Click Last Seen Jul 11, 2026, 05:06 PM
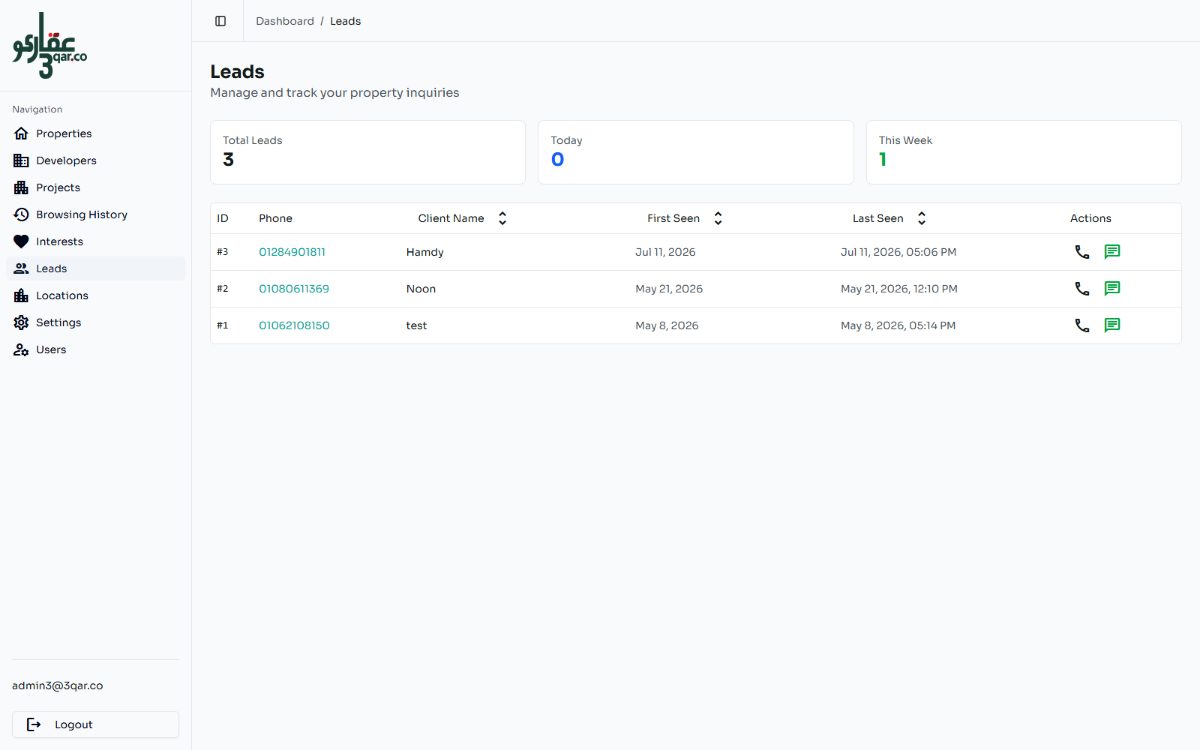 pyautogui.click(x=899, y=252)
